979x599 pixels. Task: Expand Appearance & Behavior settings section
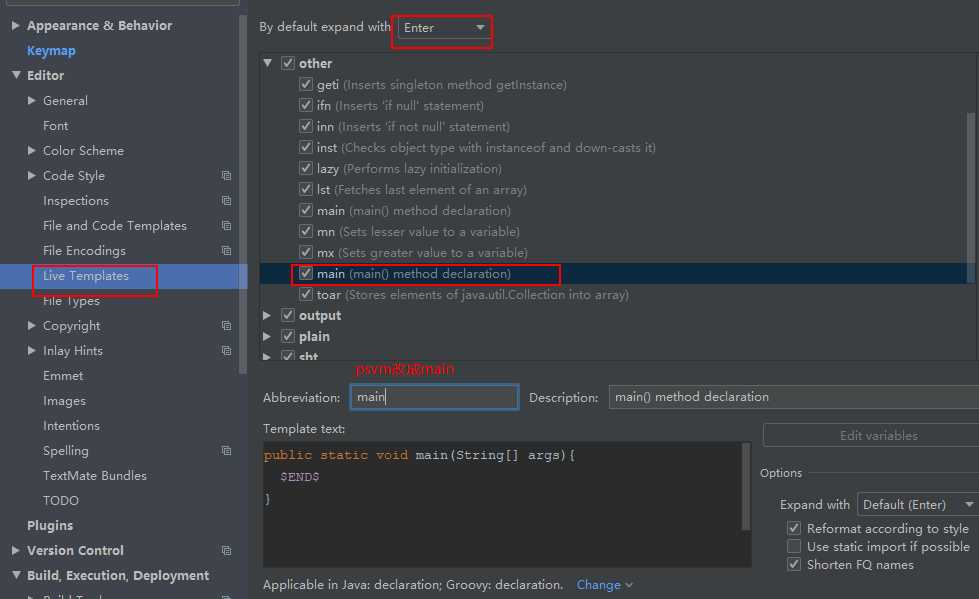(x=16, y=26)
